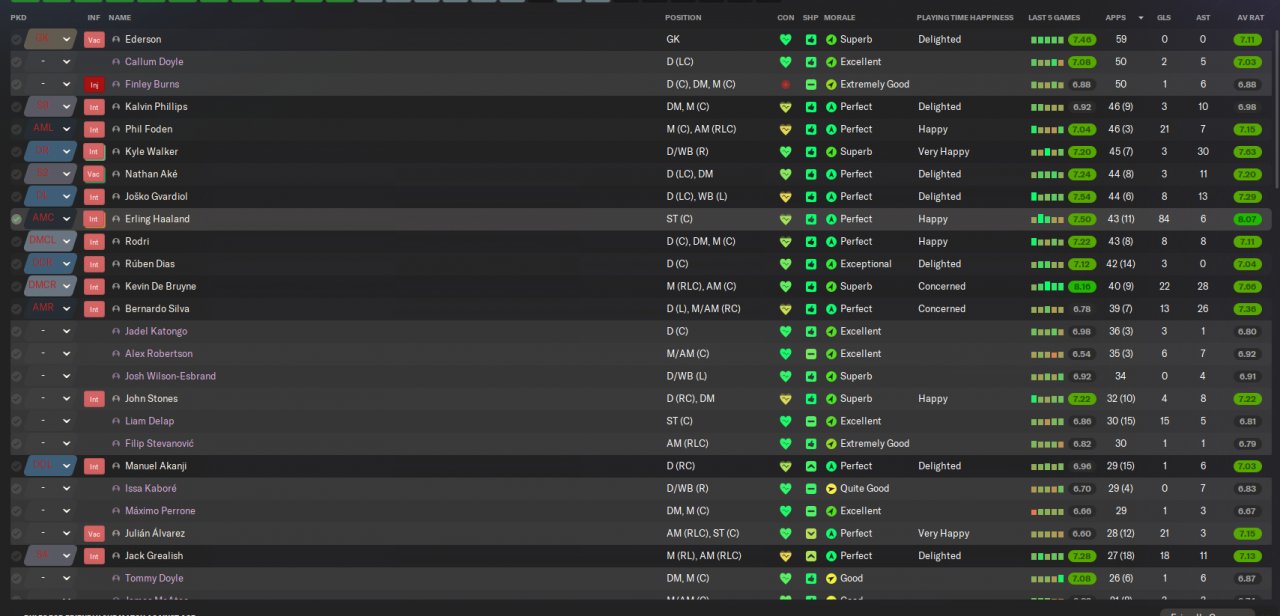
Task: Toggle the picked checkmark for Callum Doyle
Action: [x=16, y=62]
